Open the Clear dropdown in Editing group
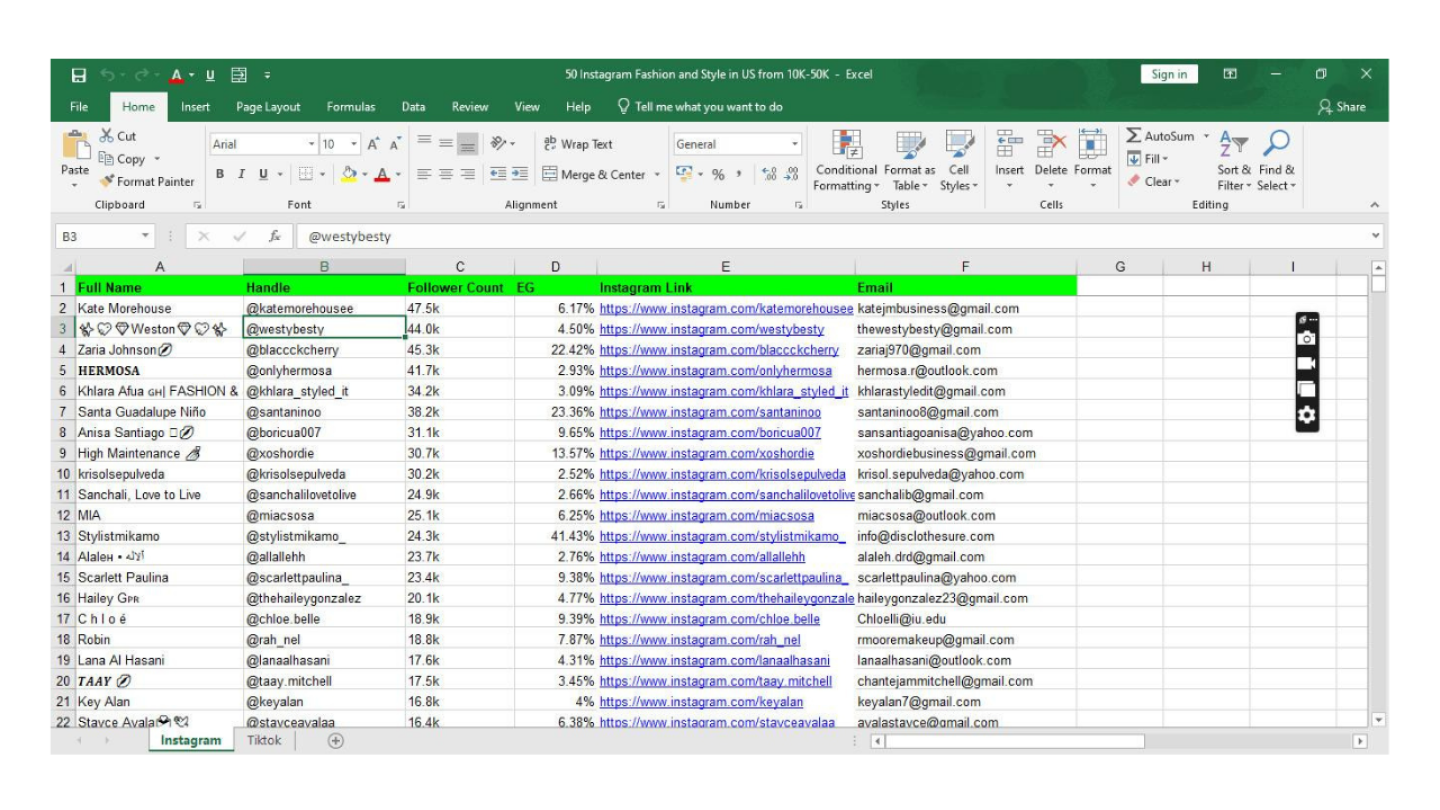 click(1153, 181)
